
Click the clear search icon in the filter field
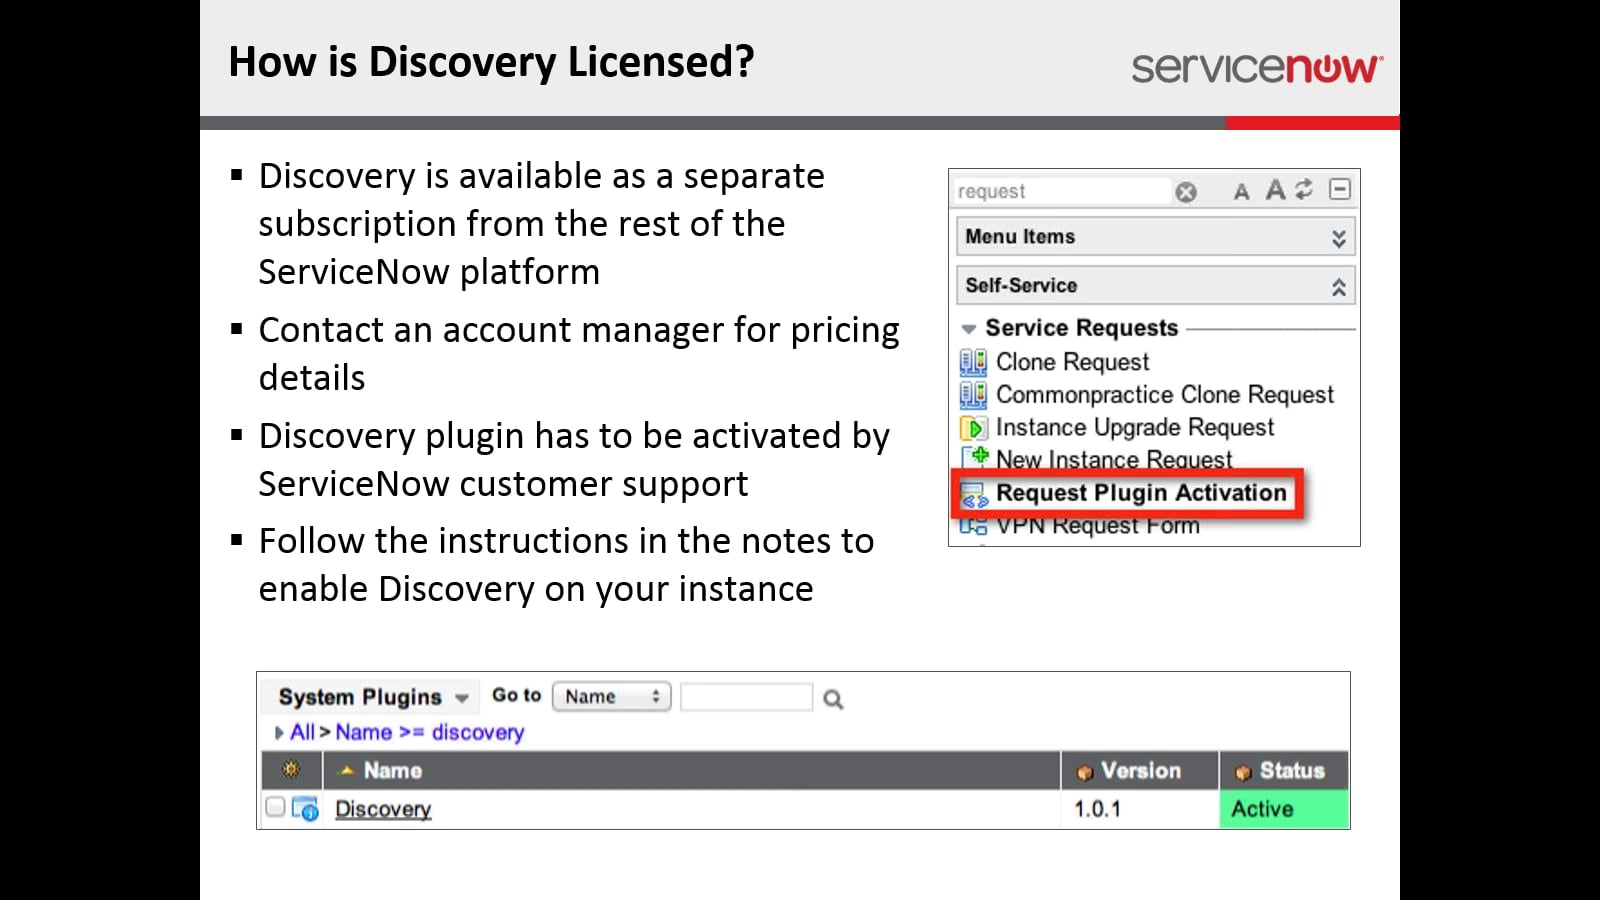pyautogui.click(x=1185, y=192)
